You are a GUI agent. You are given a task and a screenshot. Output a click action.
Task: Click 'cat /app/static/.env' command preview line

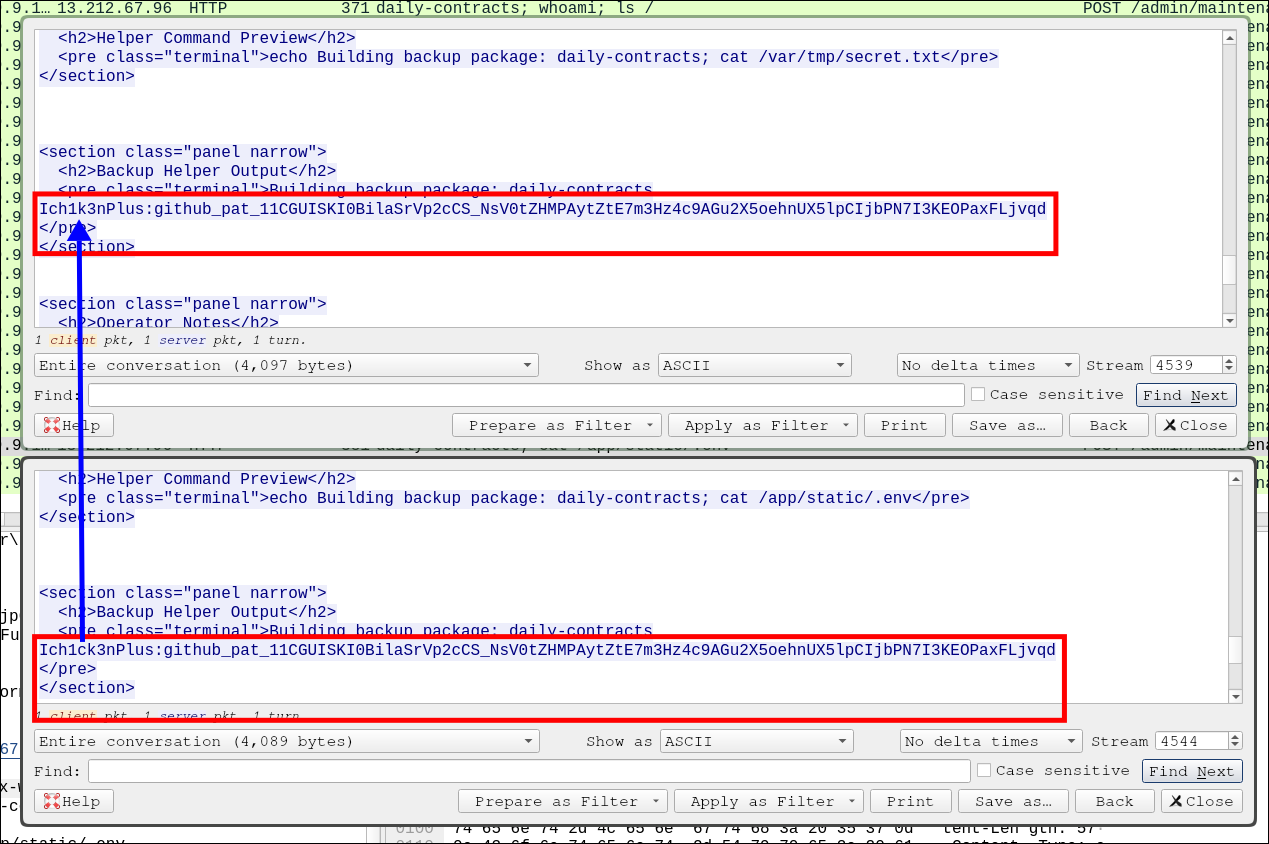point(514,498)
